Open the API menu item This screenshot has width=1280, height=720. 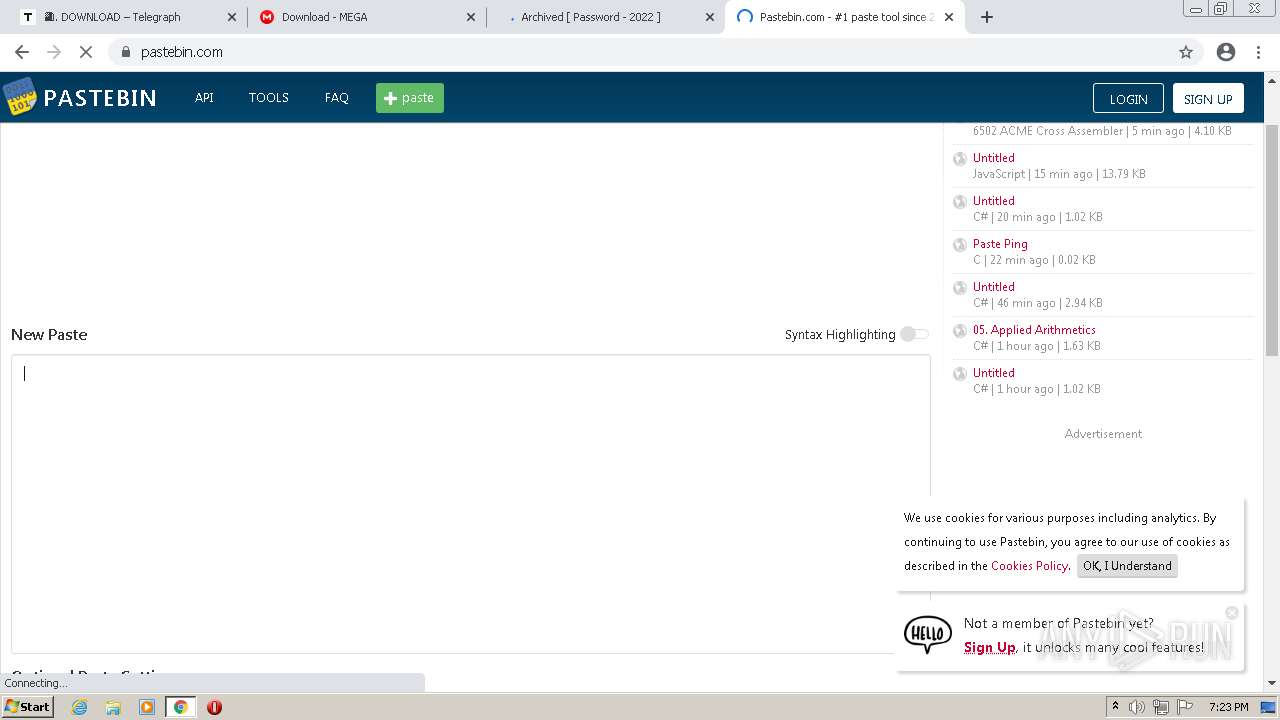204,97
